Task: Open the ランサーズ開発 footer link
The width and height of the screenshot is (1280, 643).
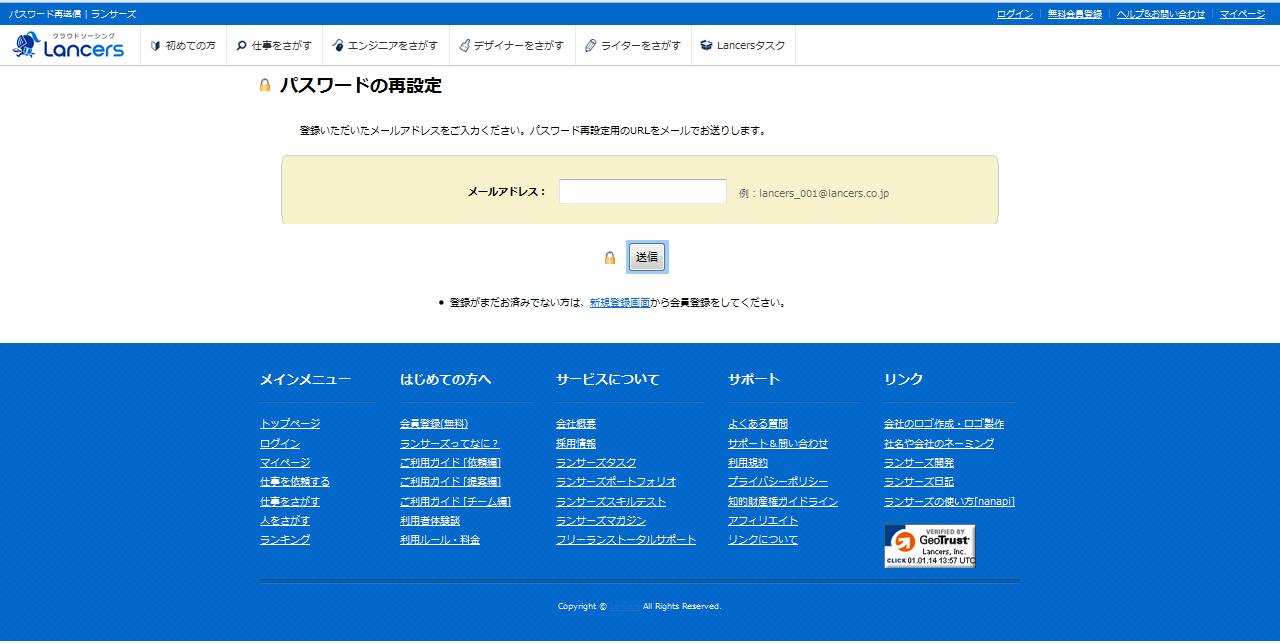Action: click(919, 462)
